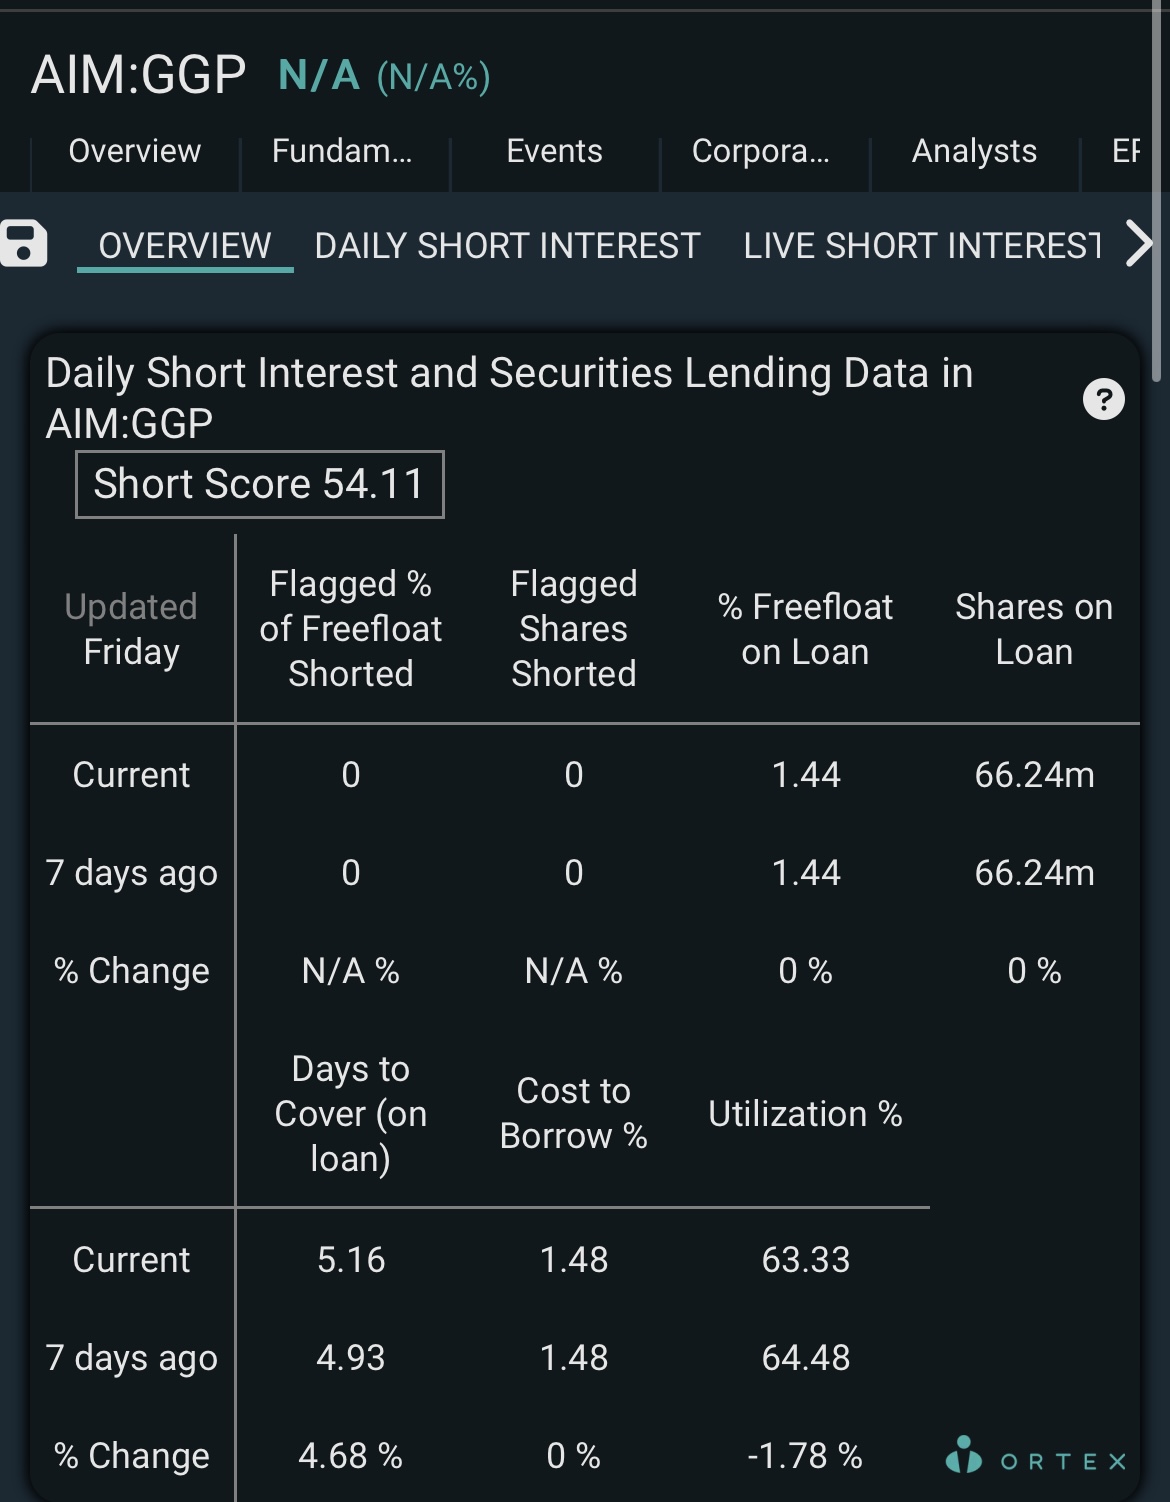Switch to the Overview top tab
This screenshot has width=1170, height=1502.
(135, 151)
